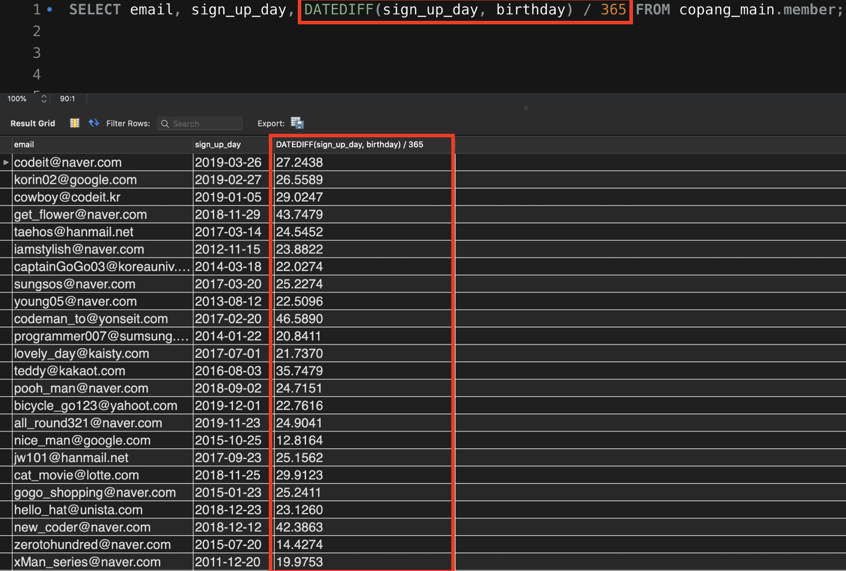Click the refresh results icon
The height and width of the screenshot is (571, 846).
[x=94, y=123]
